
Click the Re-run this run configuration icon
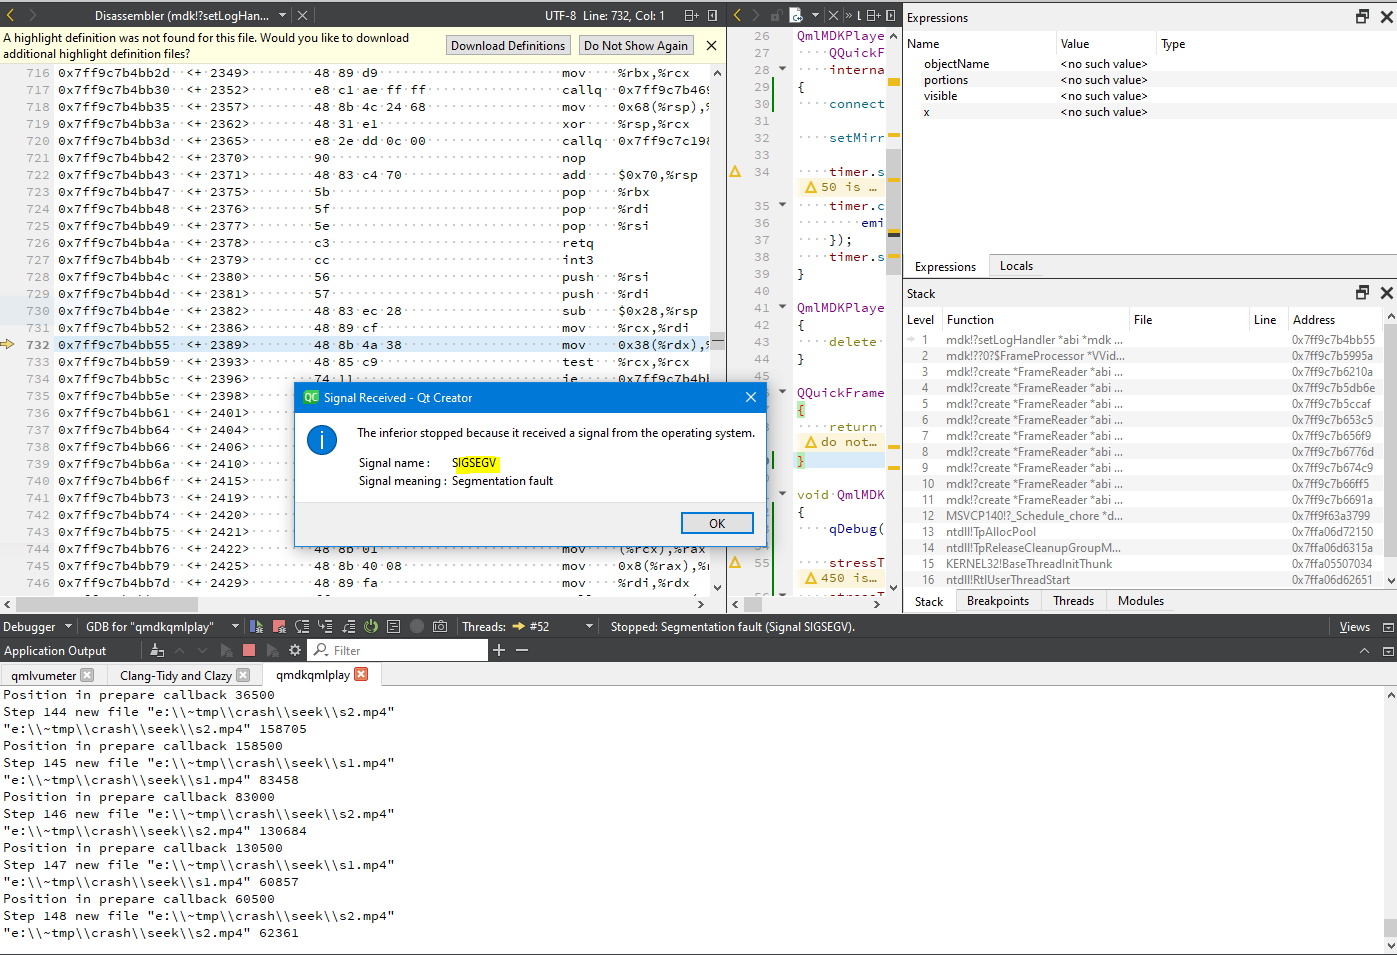click(x=226, y=650)
